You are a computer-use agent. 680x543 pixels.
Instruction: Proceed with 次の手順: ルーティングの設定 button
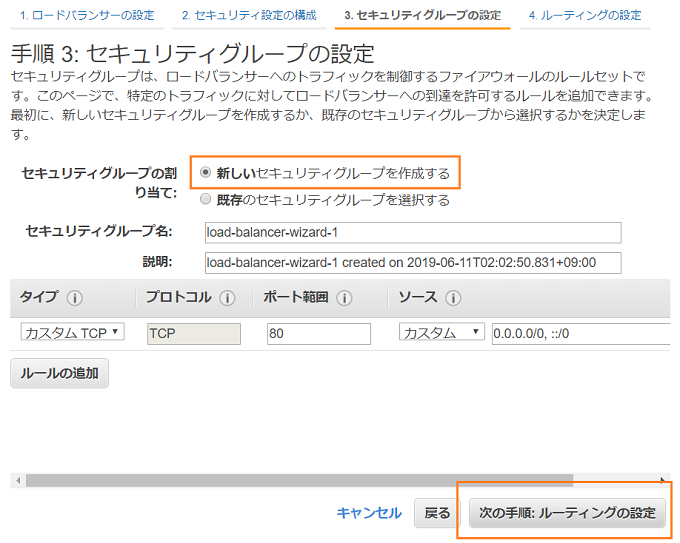pyautogui.click(x=567, y=513)
